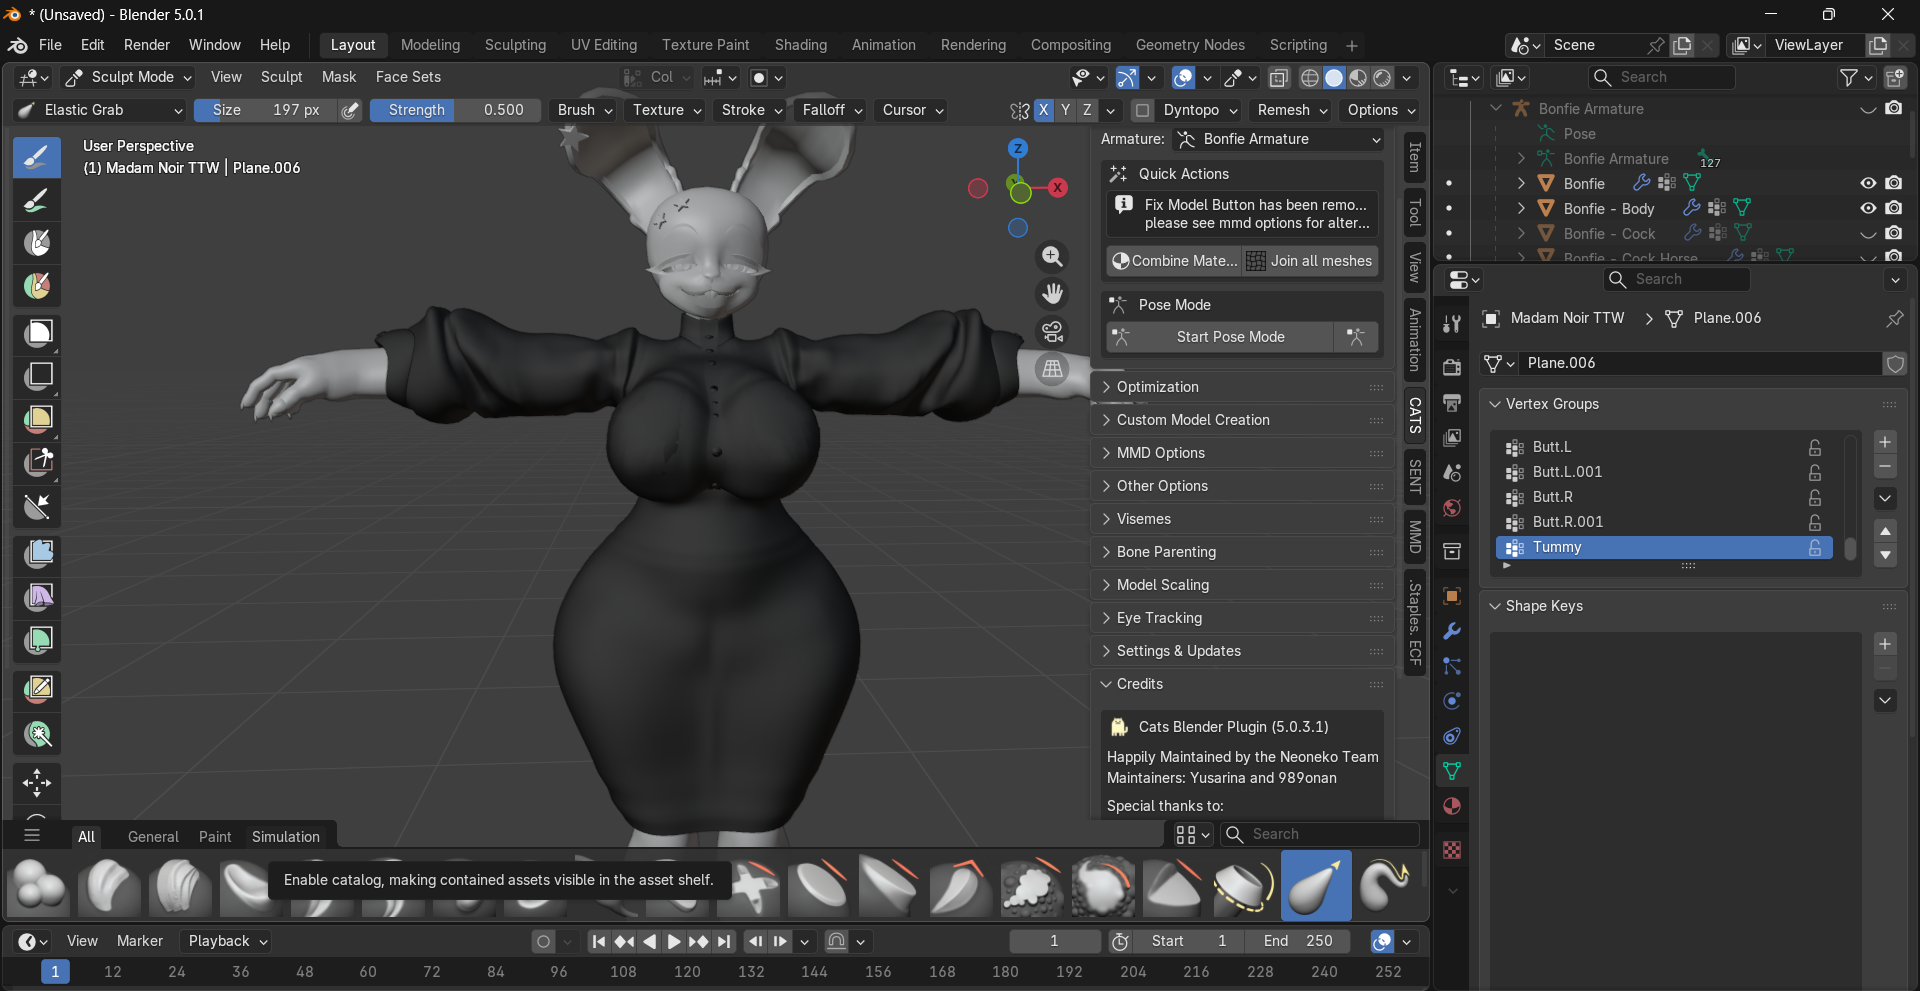
Task: Toggle X axis symmetry
Action: 1043,110
